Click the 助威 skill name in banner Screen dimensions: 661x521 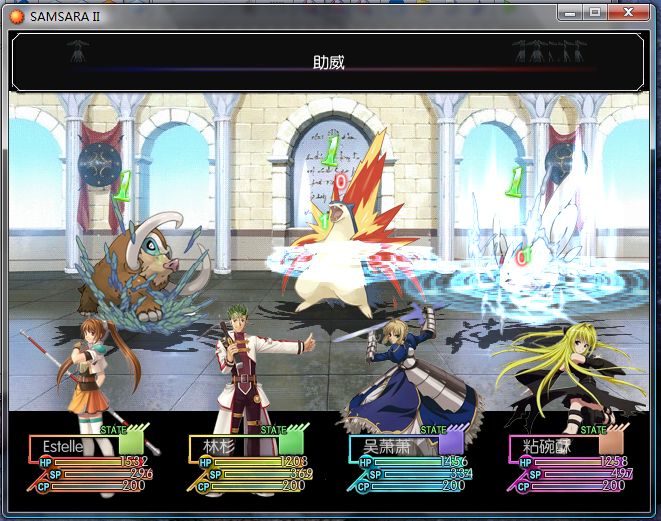(x=329, y=62)
